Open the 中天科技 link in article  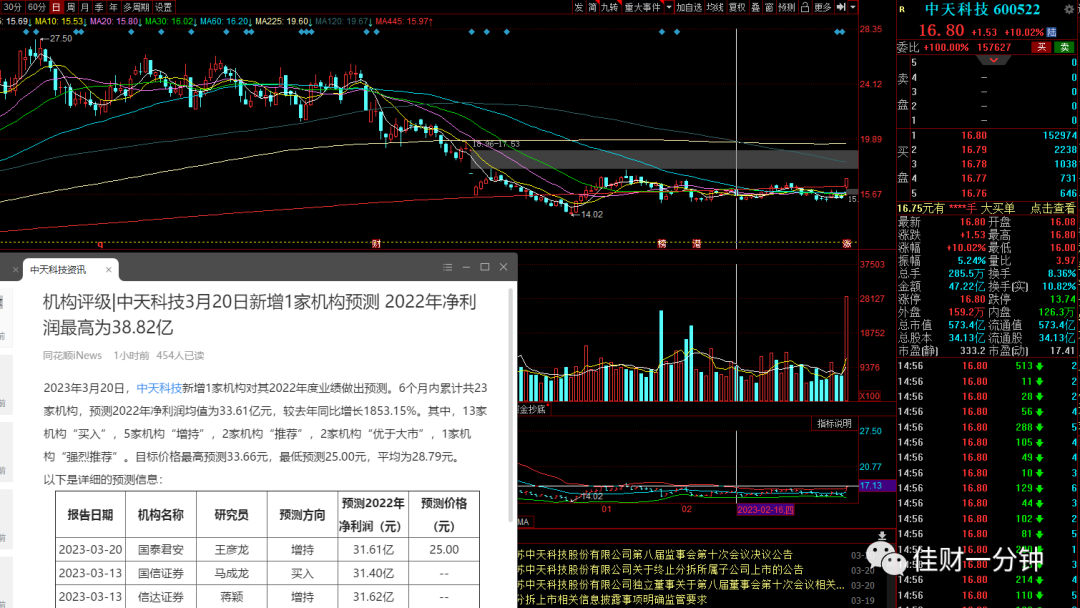(159, 388)
